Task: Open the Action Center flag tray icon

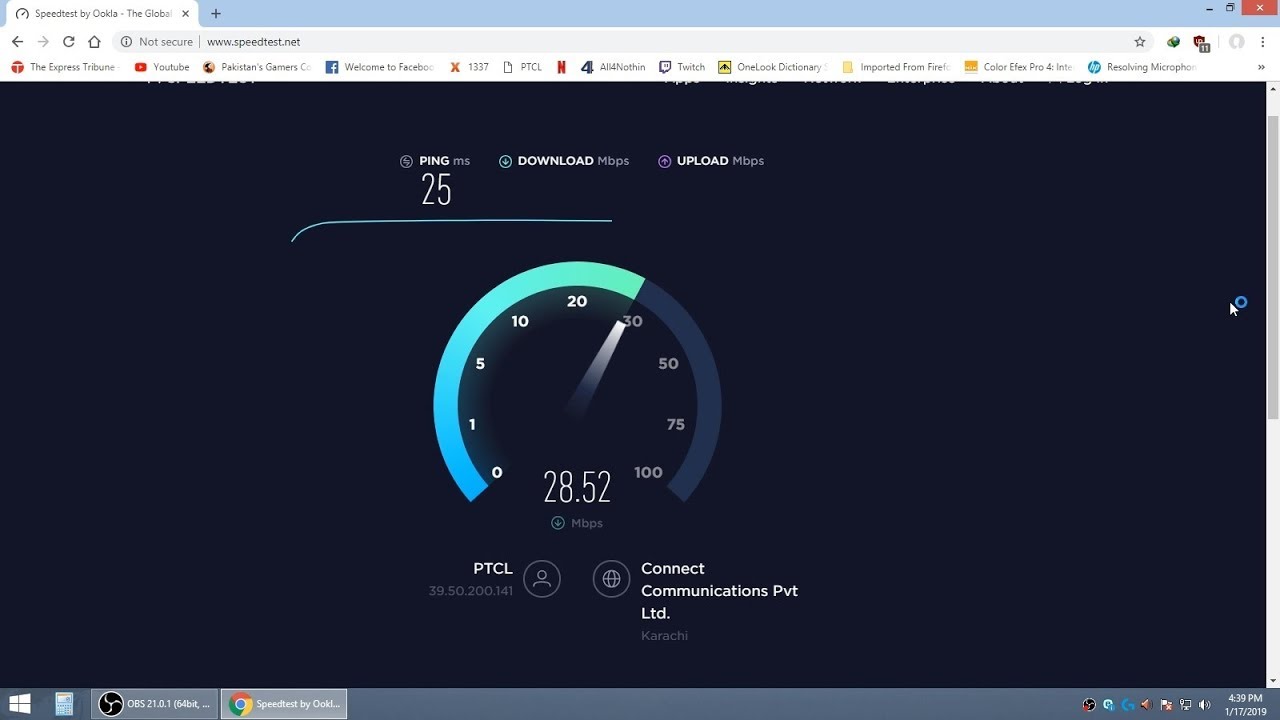Action: click(x=1167, y=705)
